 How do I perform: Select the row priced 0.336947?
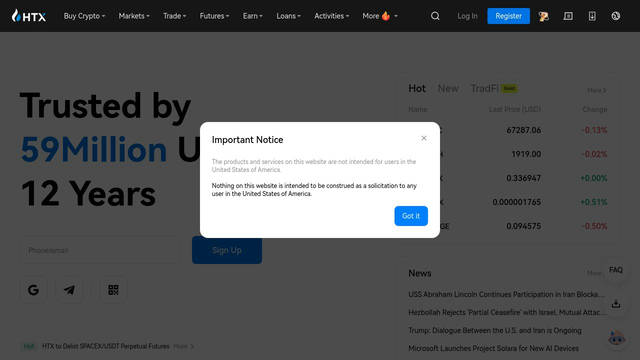508,178
